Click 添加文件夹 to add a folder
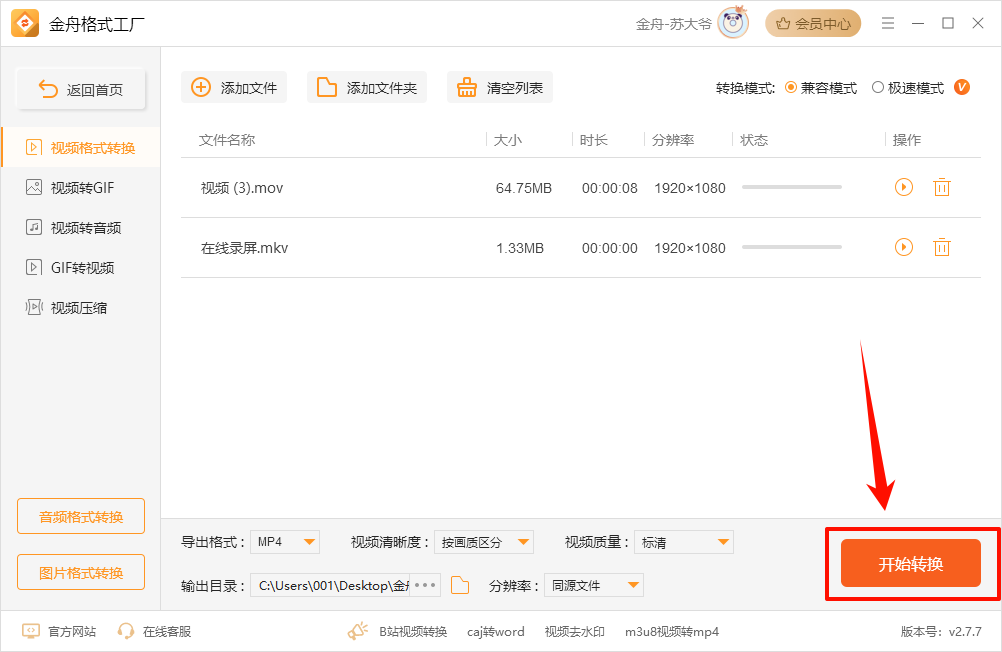Image resolution: width=1002 pixels, height=652 pixels. point(367,88)
